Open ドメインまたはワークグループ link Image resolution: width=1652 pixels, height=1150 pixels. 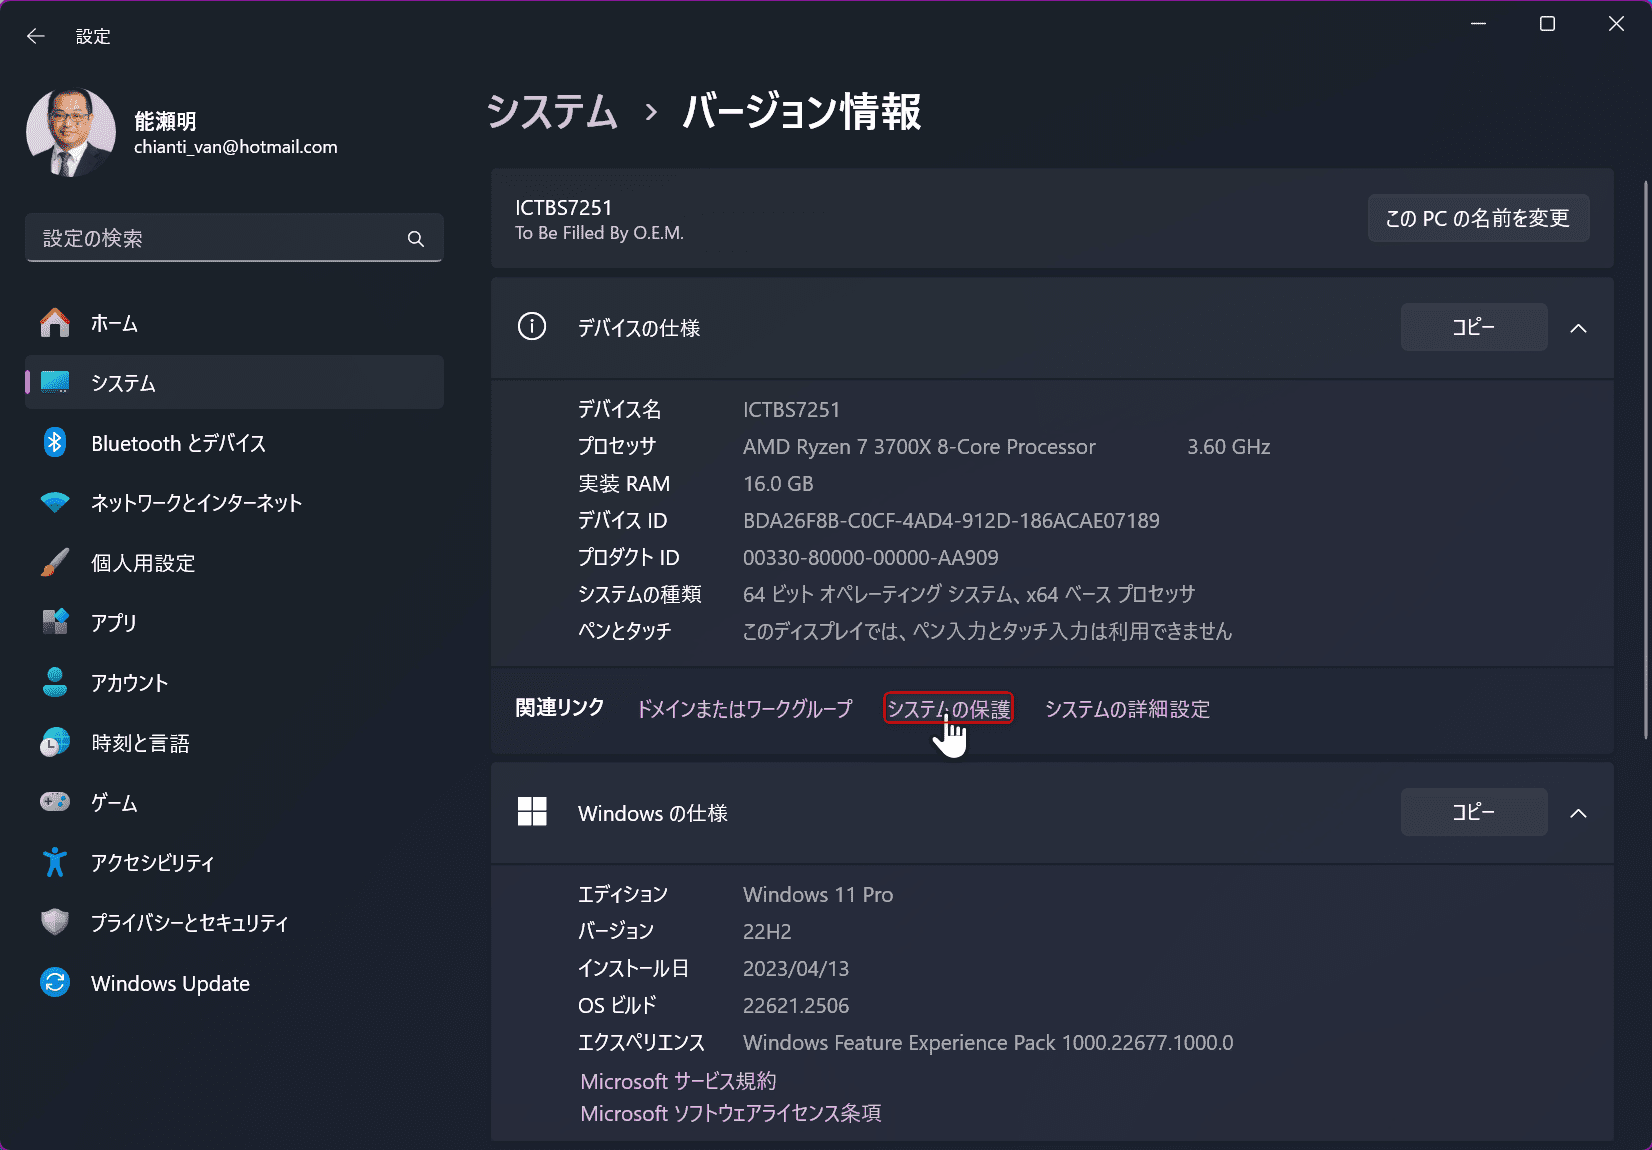(x=745, y=709)
